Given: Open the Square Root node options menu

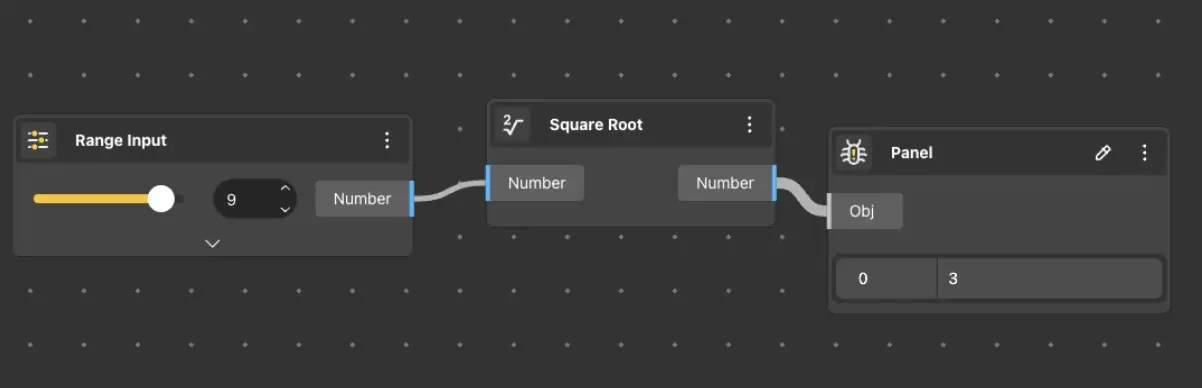Looking at the screenshot, I should [749, 125].
